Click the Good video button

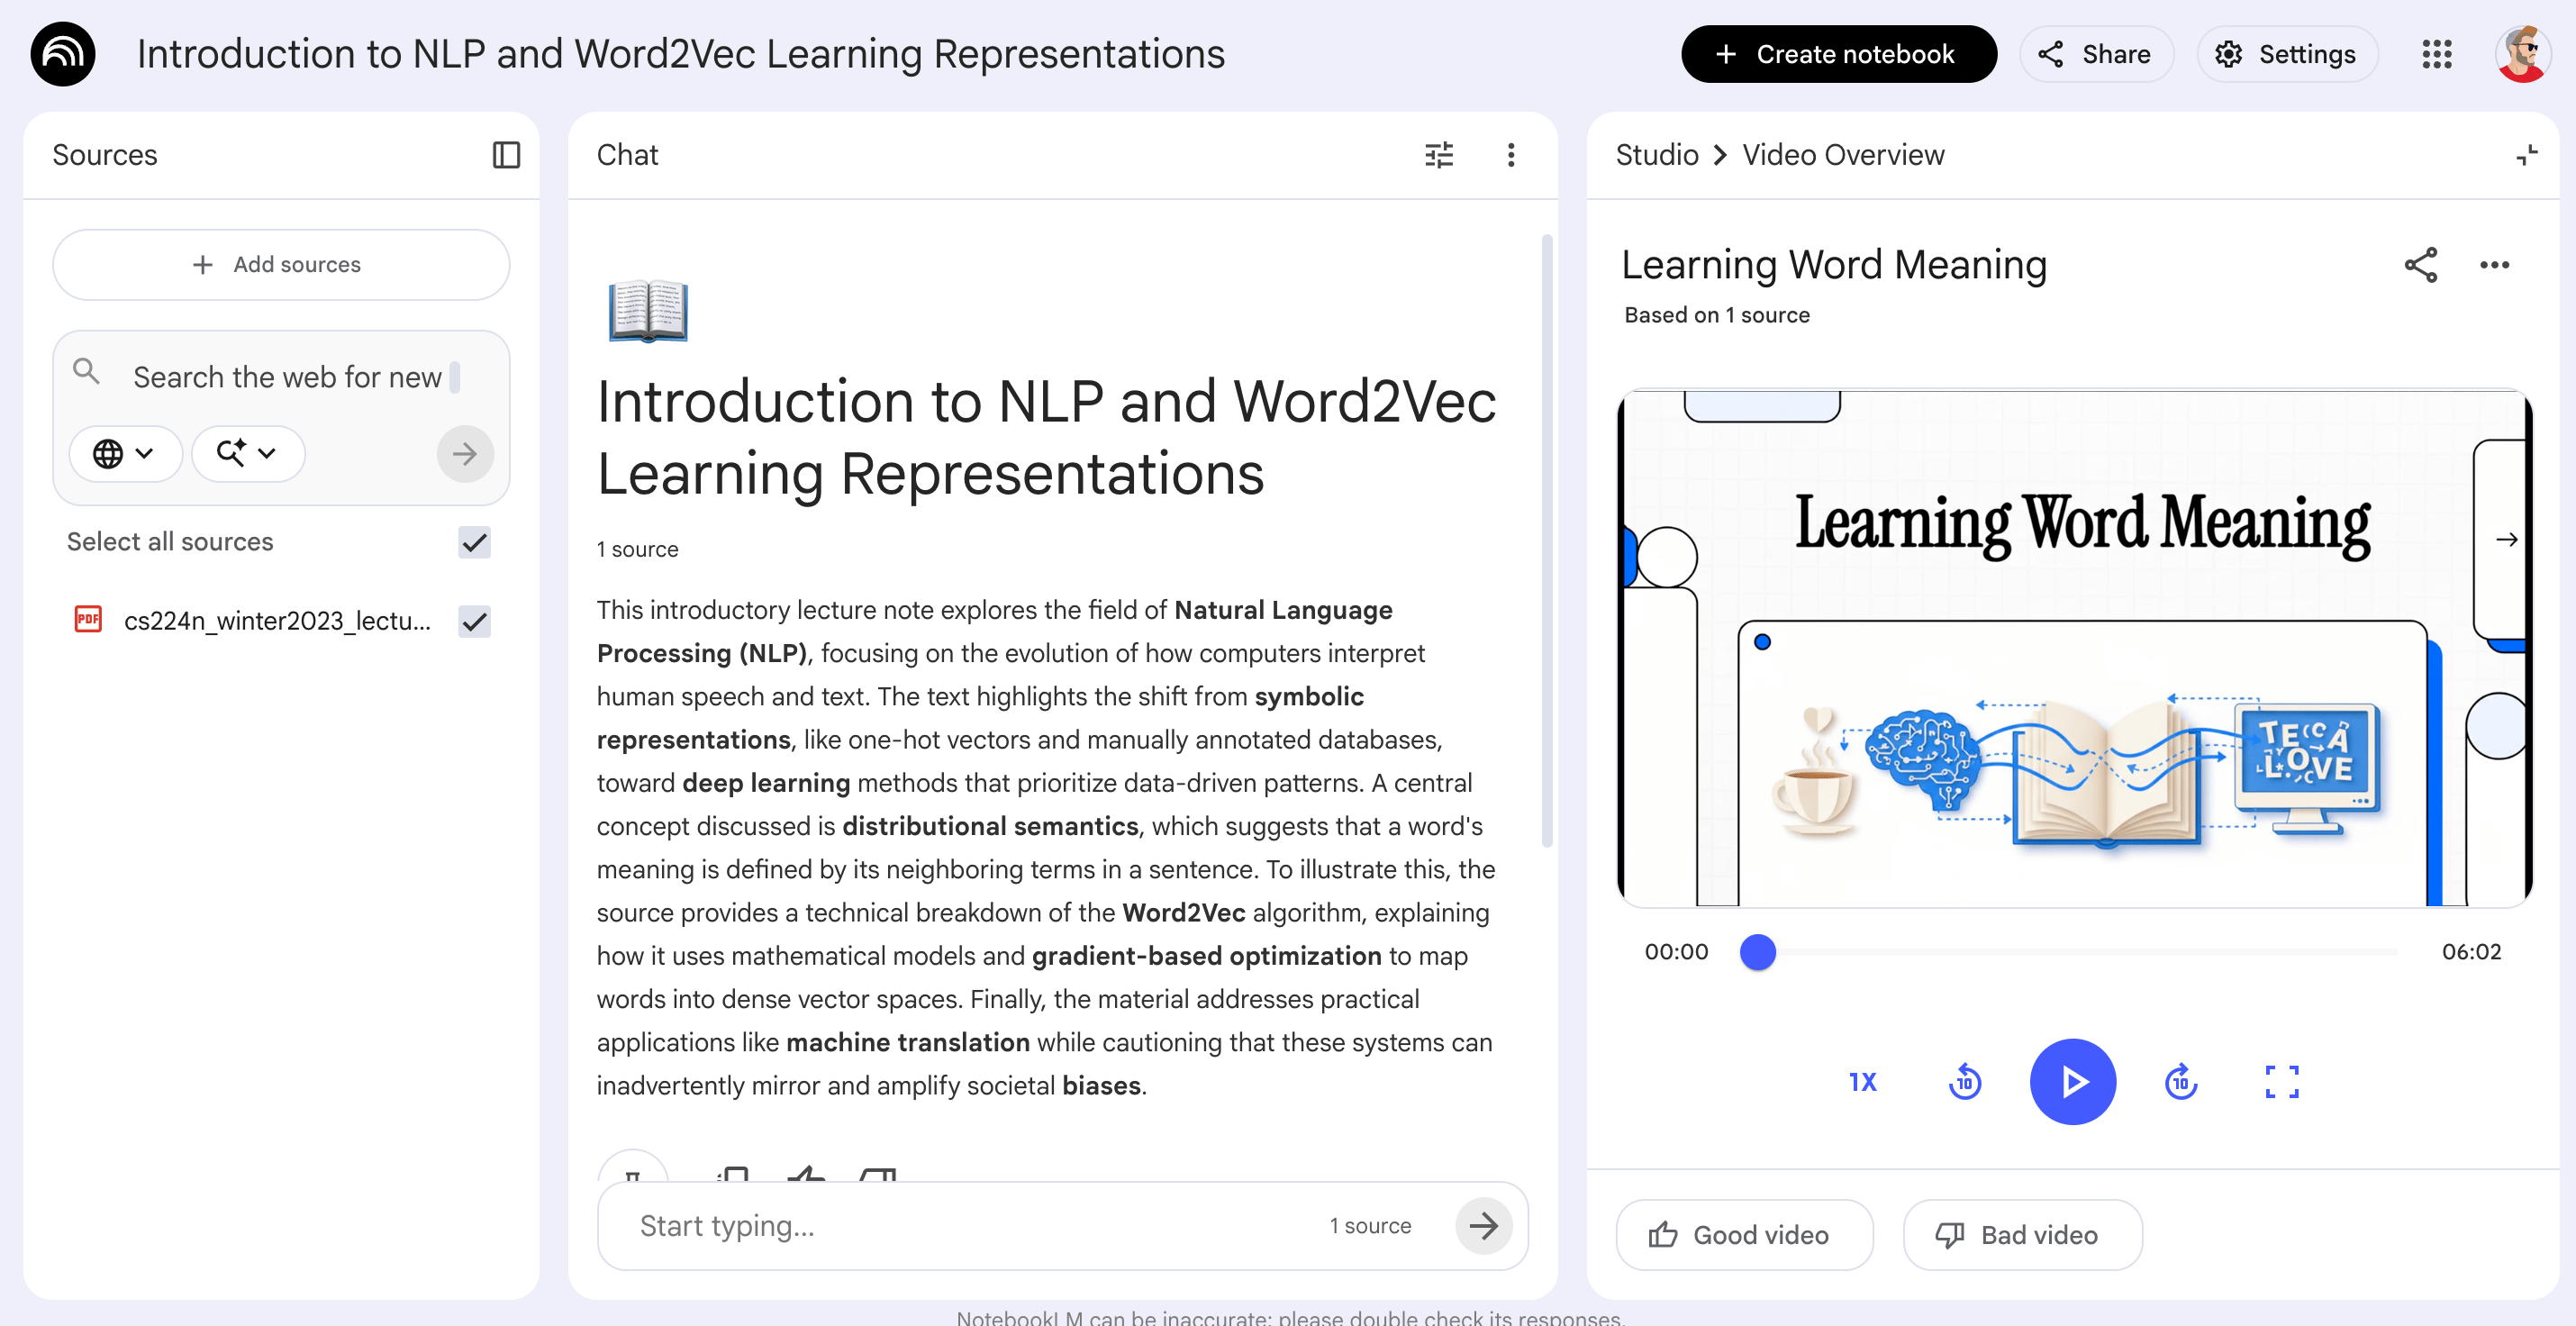[1743, 1235]
